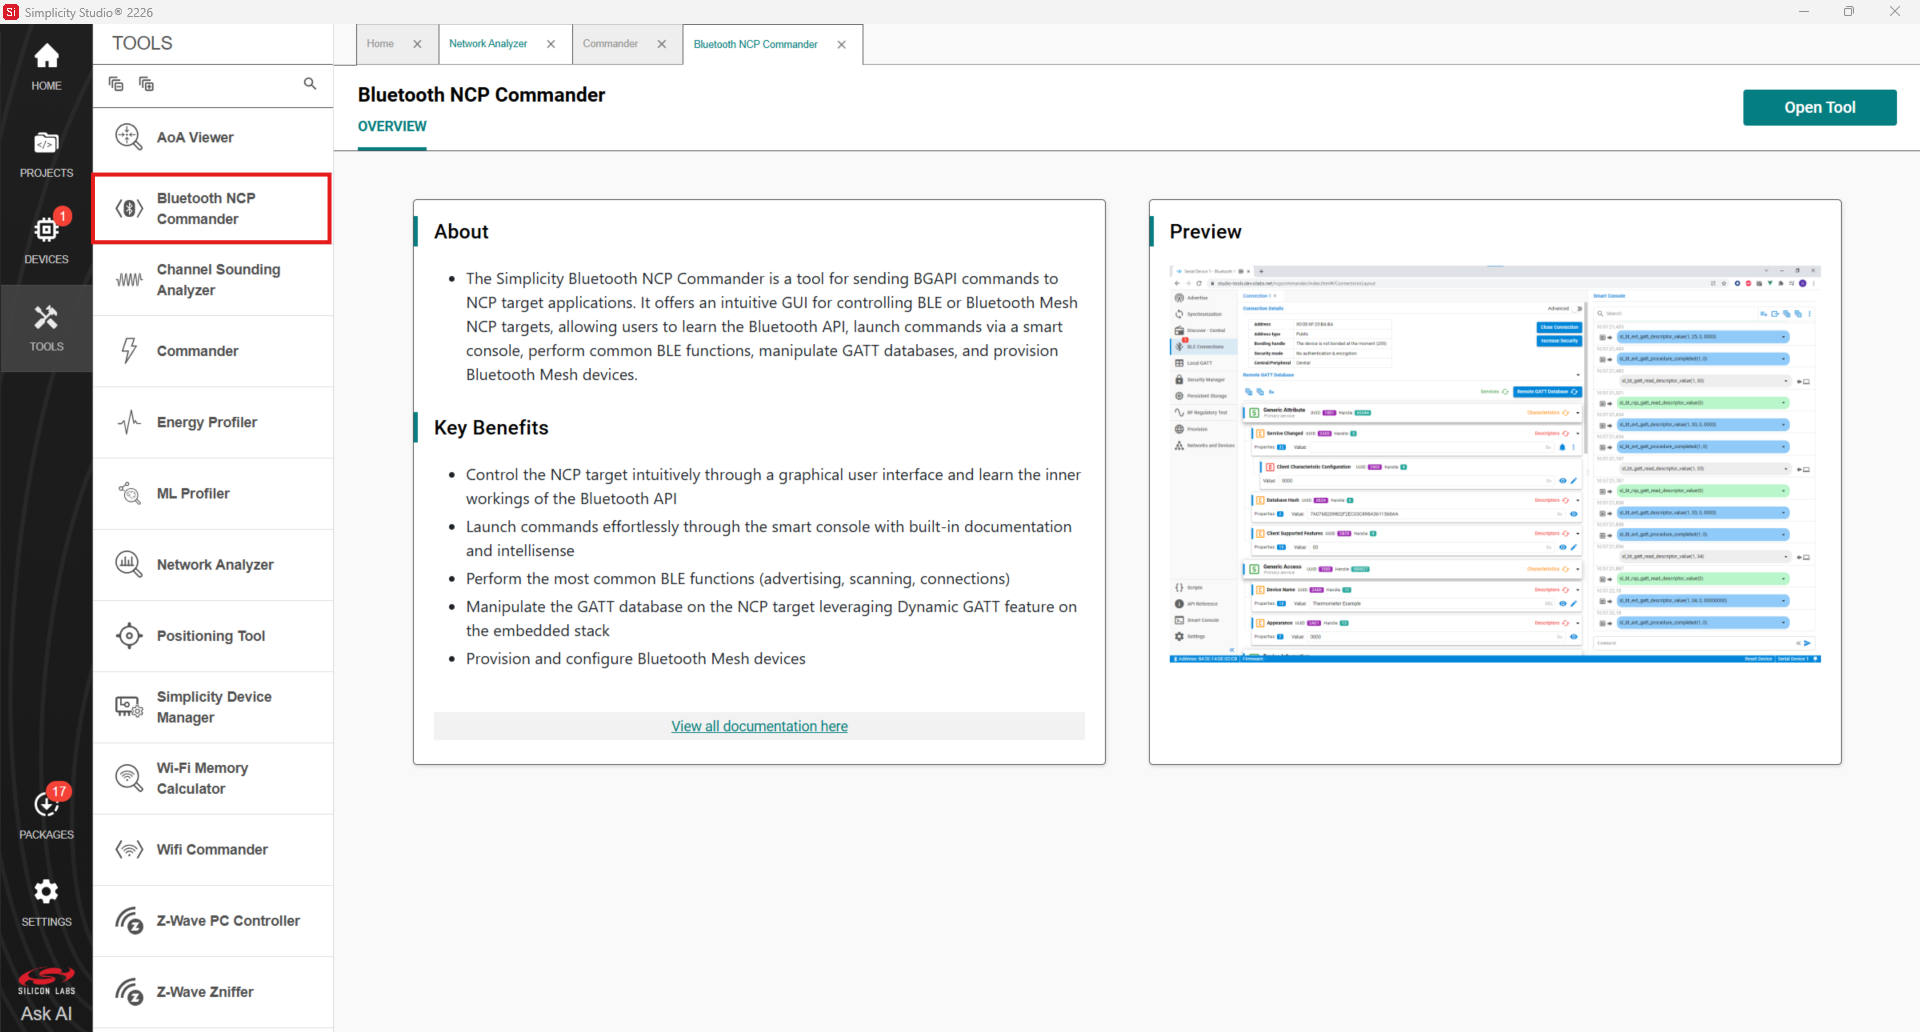Select the Overview tab
The image size is (1920, 1032).
pos(392,127)
